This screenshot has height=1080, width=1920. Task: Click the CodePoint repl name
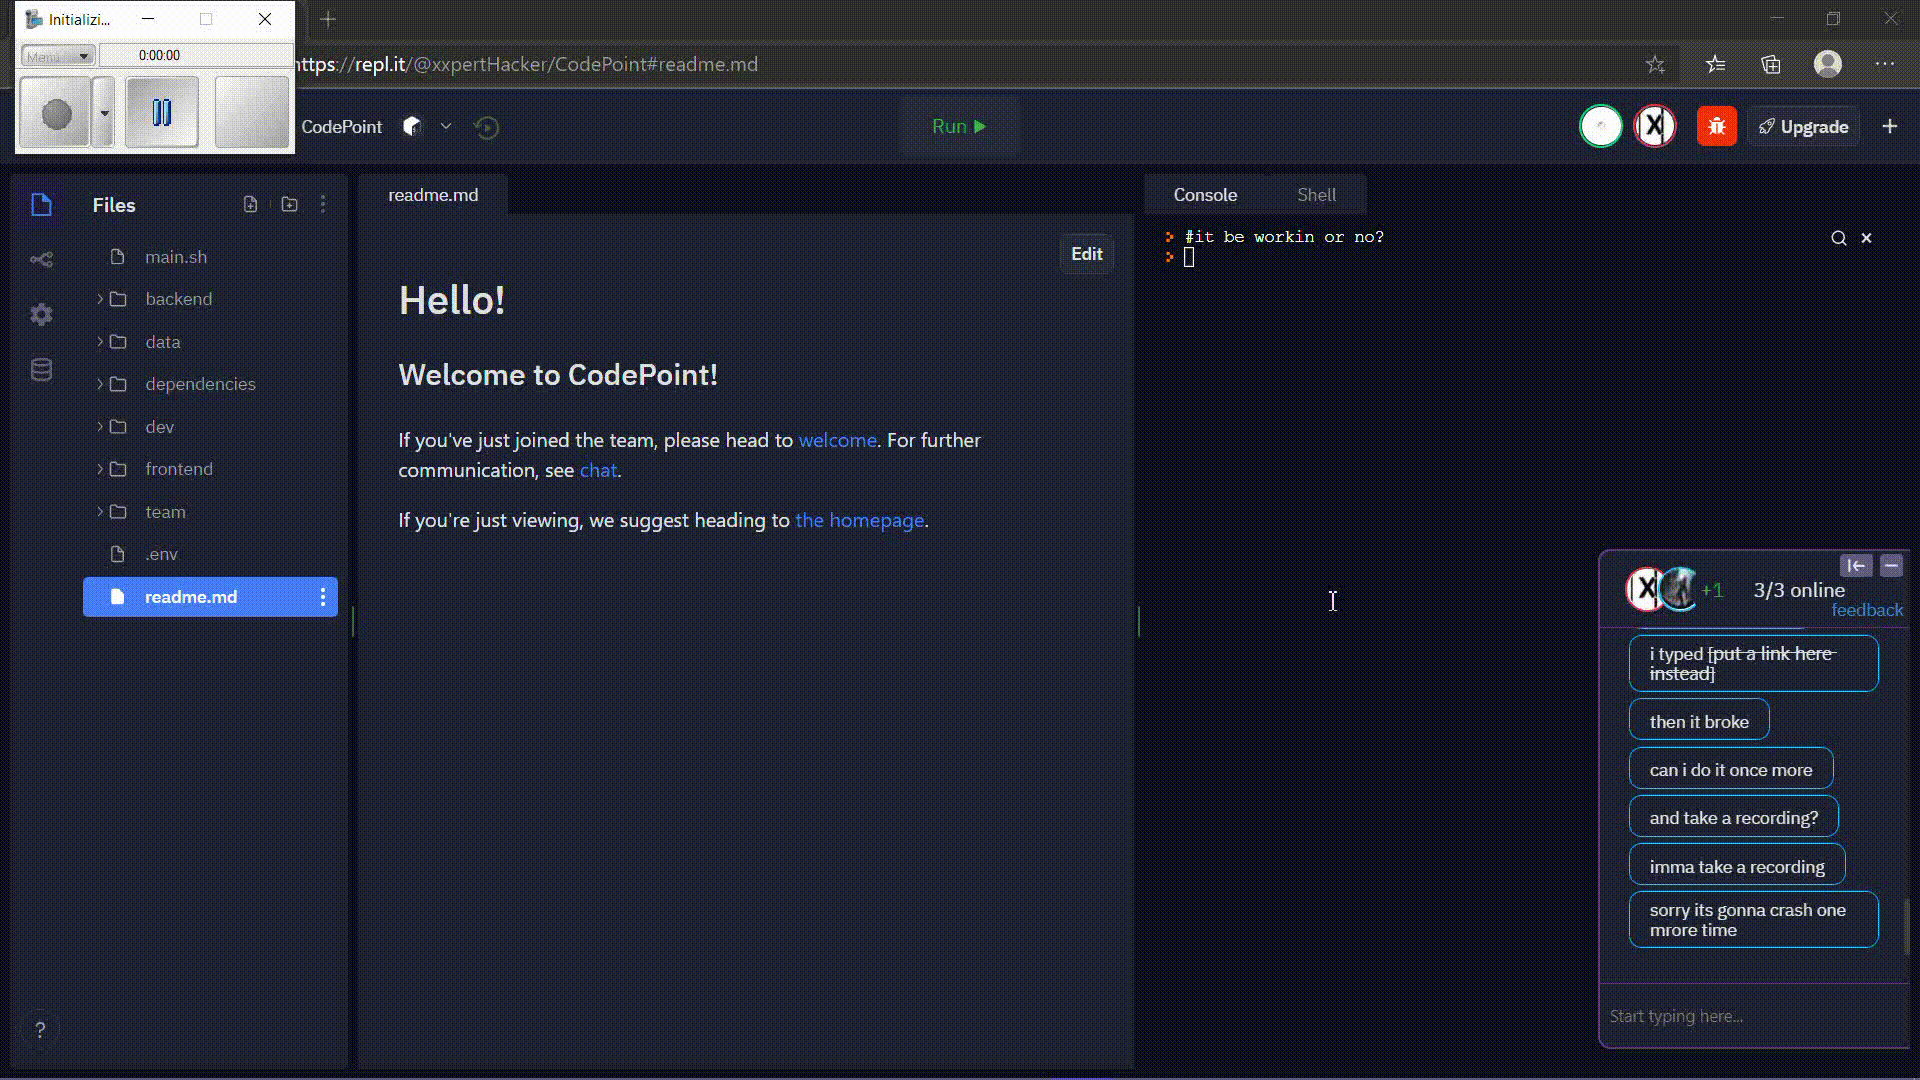coord(341,127)
